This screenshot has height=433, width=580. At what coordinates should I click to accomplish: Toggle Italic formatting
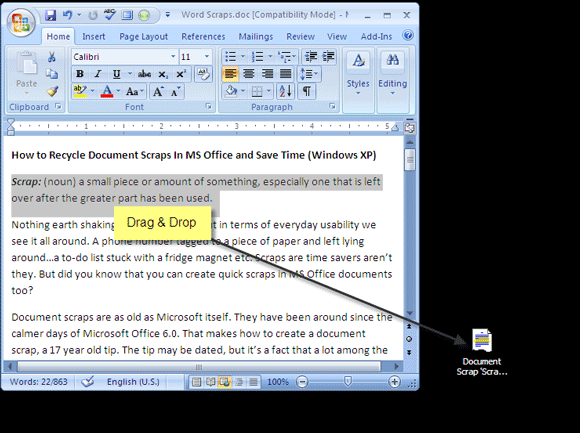pyautogui.click(x=98, y=74)
